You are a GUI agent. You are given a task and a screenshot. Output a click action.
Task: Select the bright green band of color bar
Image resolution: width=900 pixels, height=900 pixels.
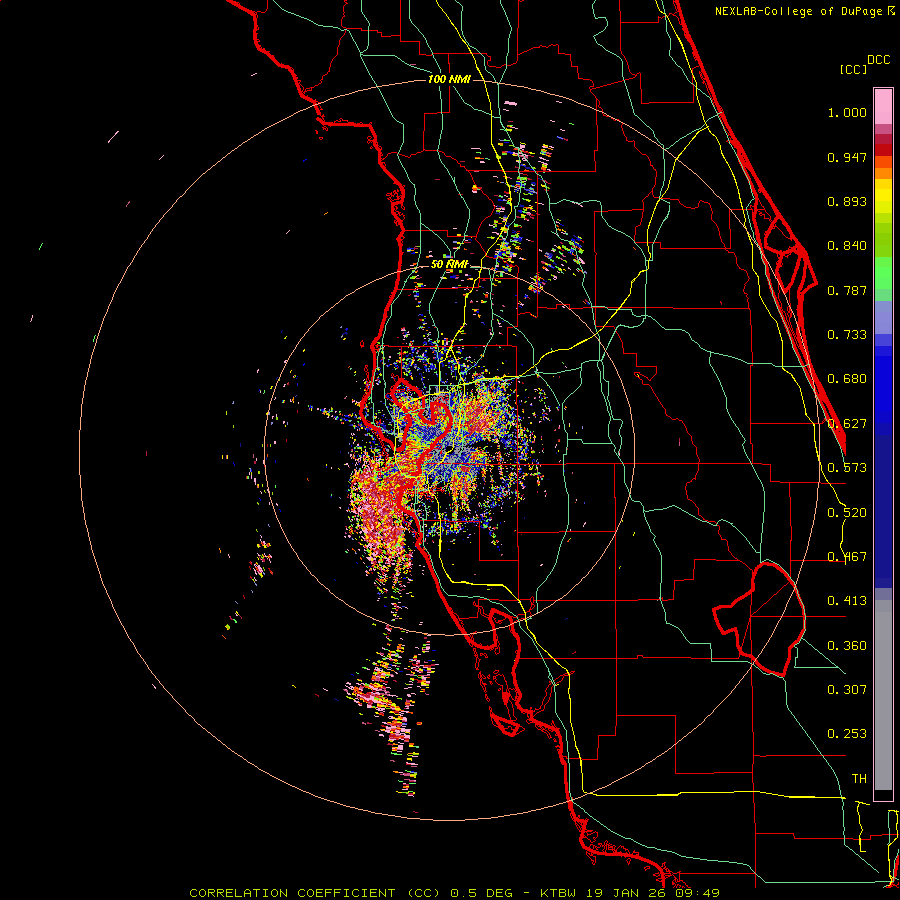pyautogui.click(x=883, y=273)
